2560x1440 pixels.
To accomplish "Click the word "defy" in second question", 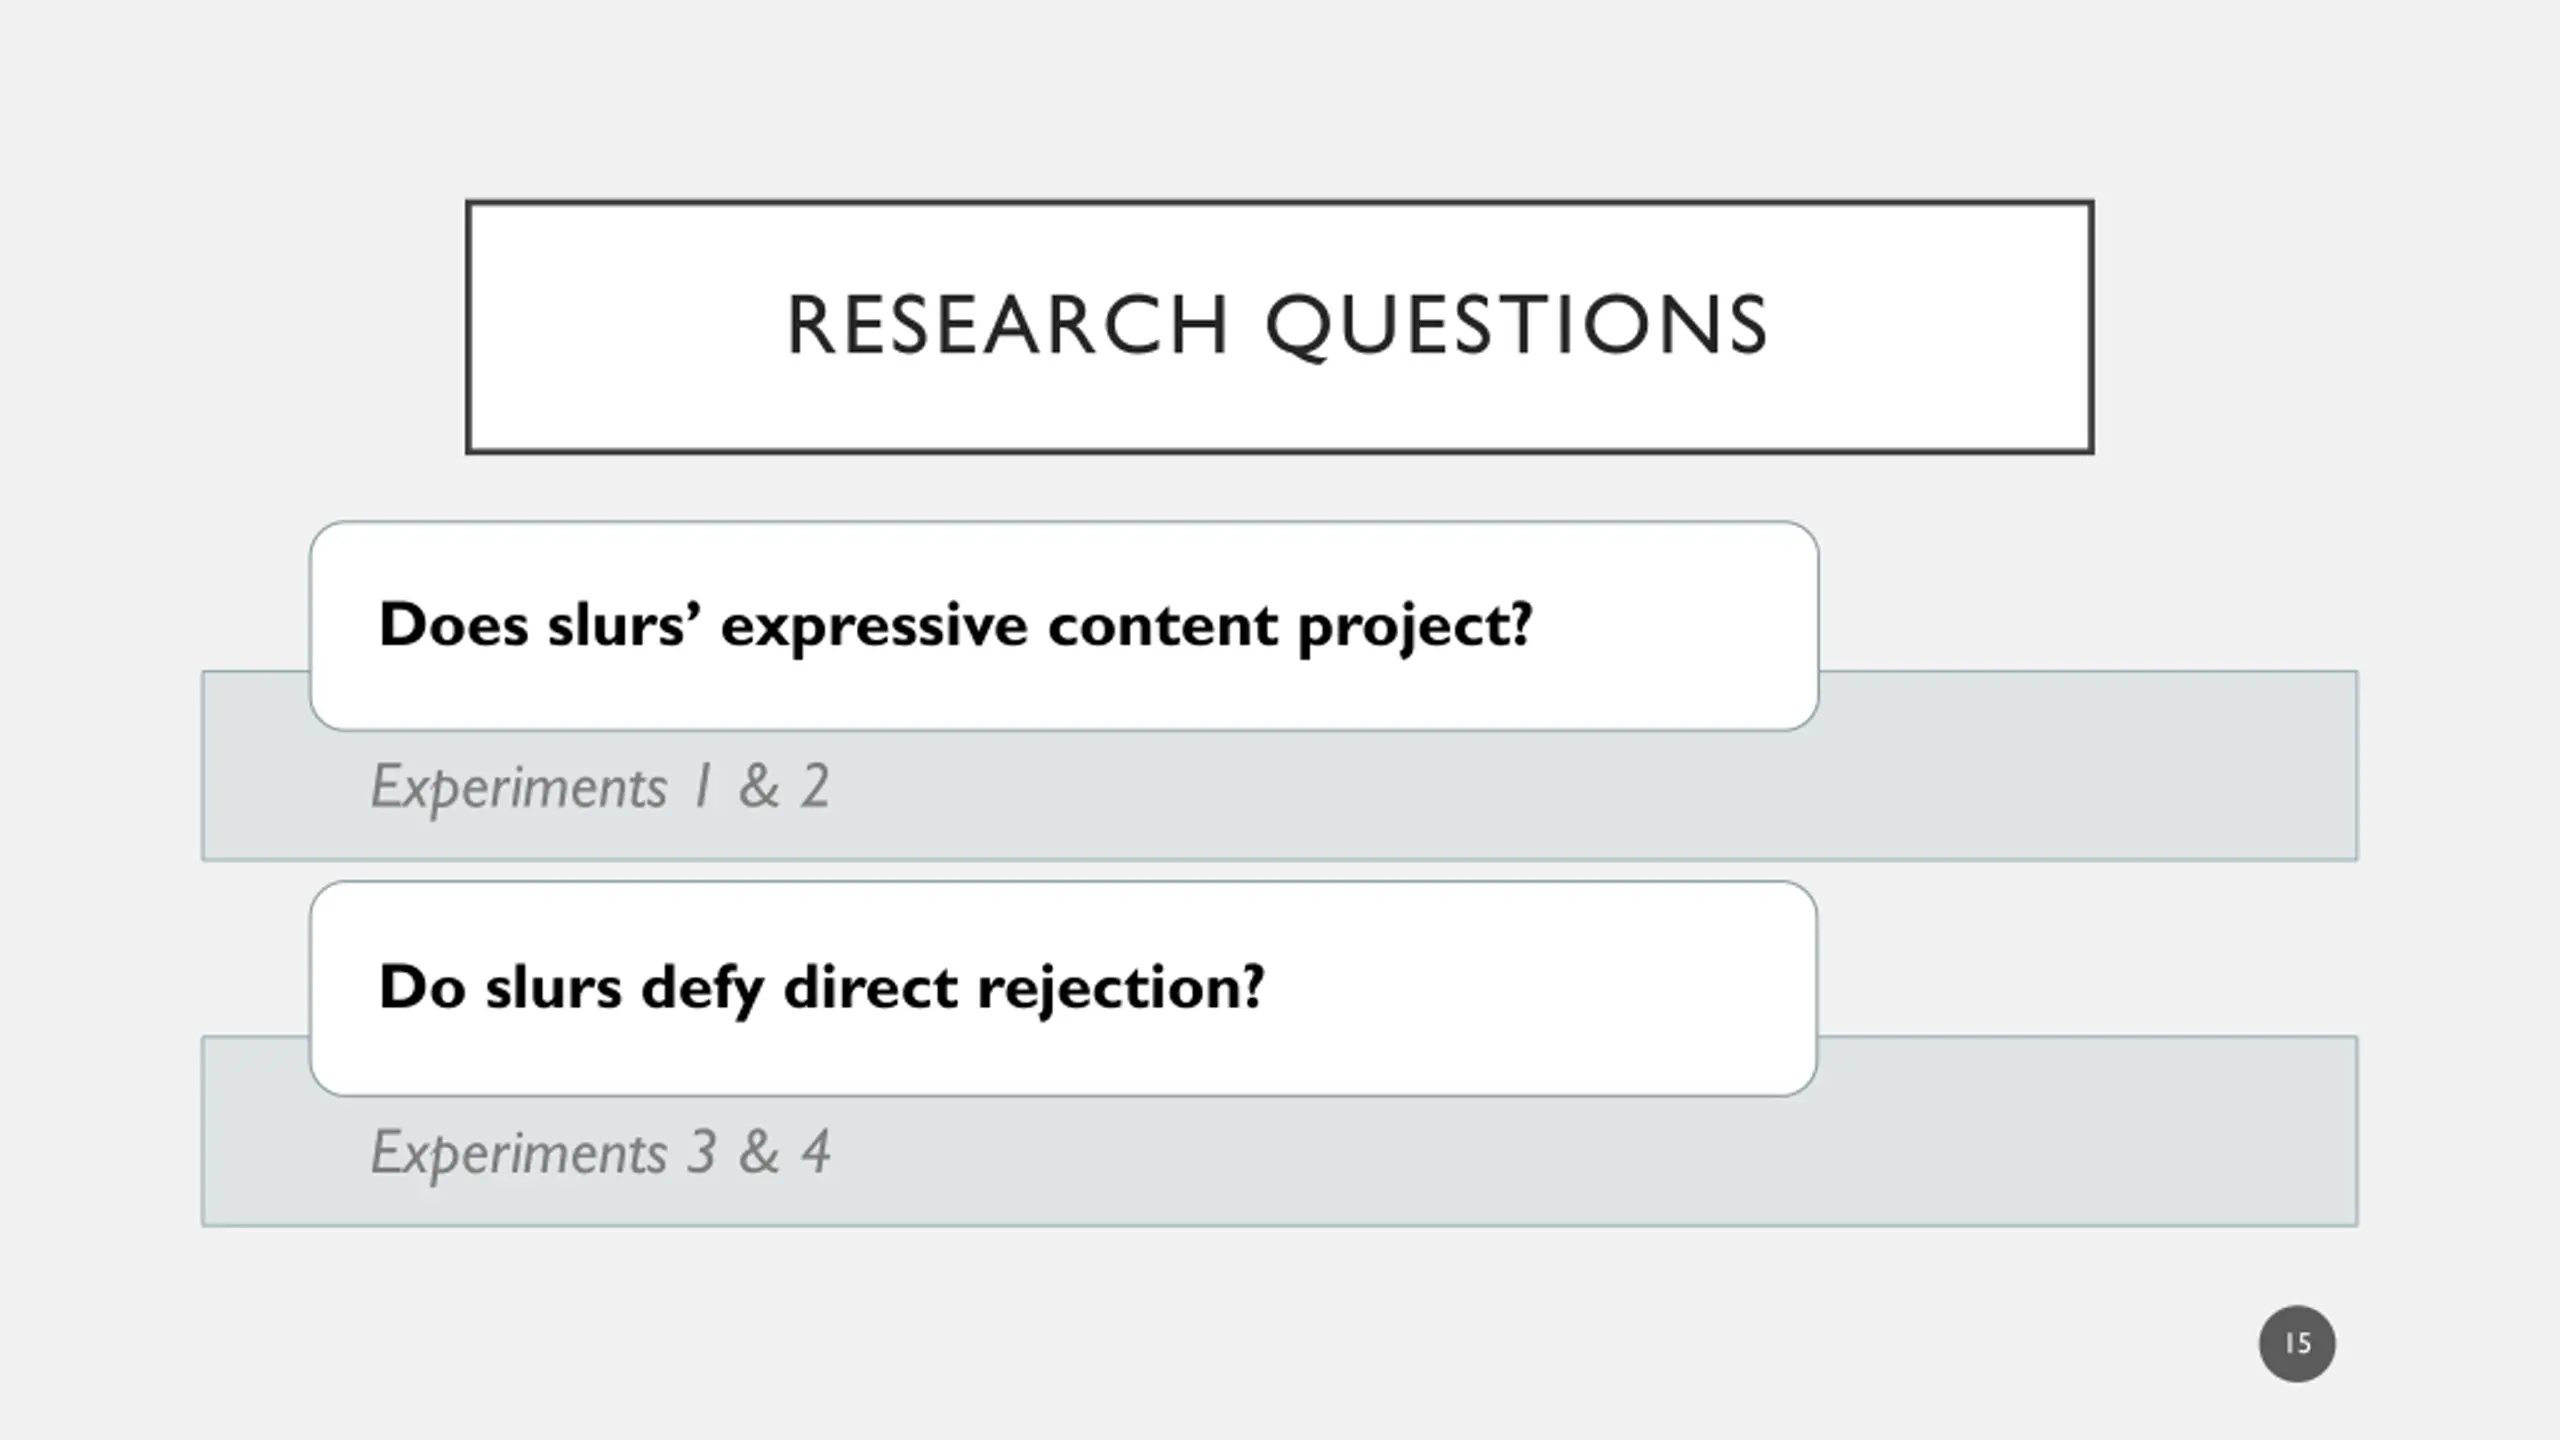I will click(x=702, y=988).
